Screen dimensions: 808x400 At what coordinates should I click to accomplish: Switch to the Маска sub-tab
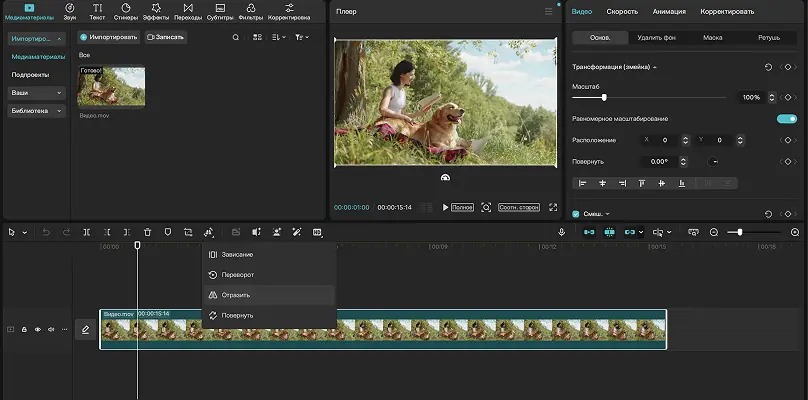click(712, 38)
